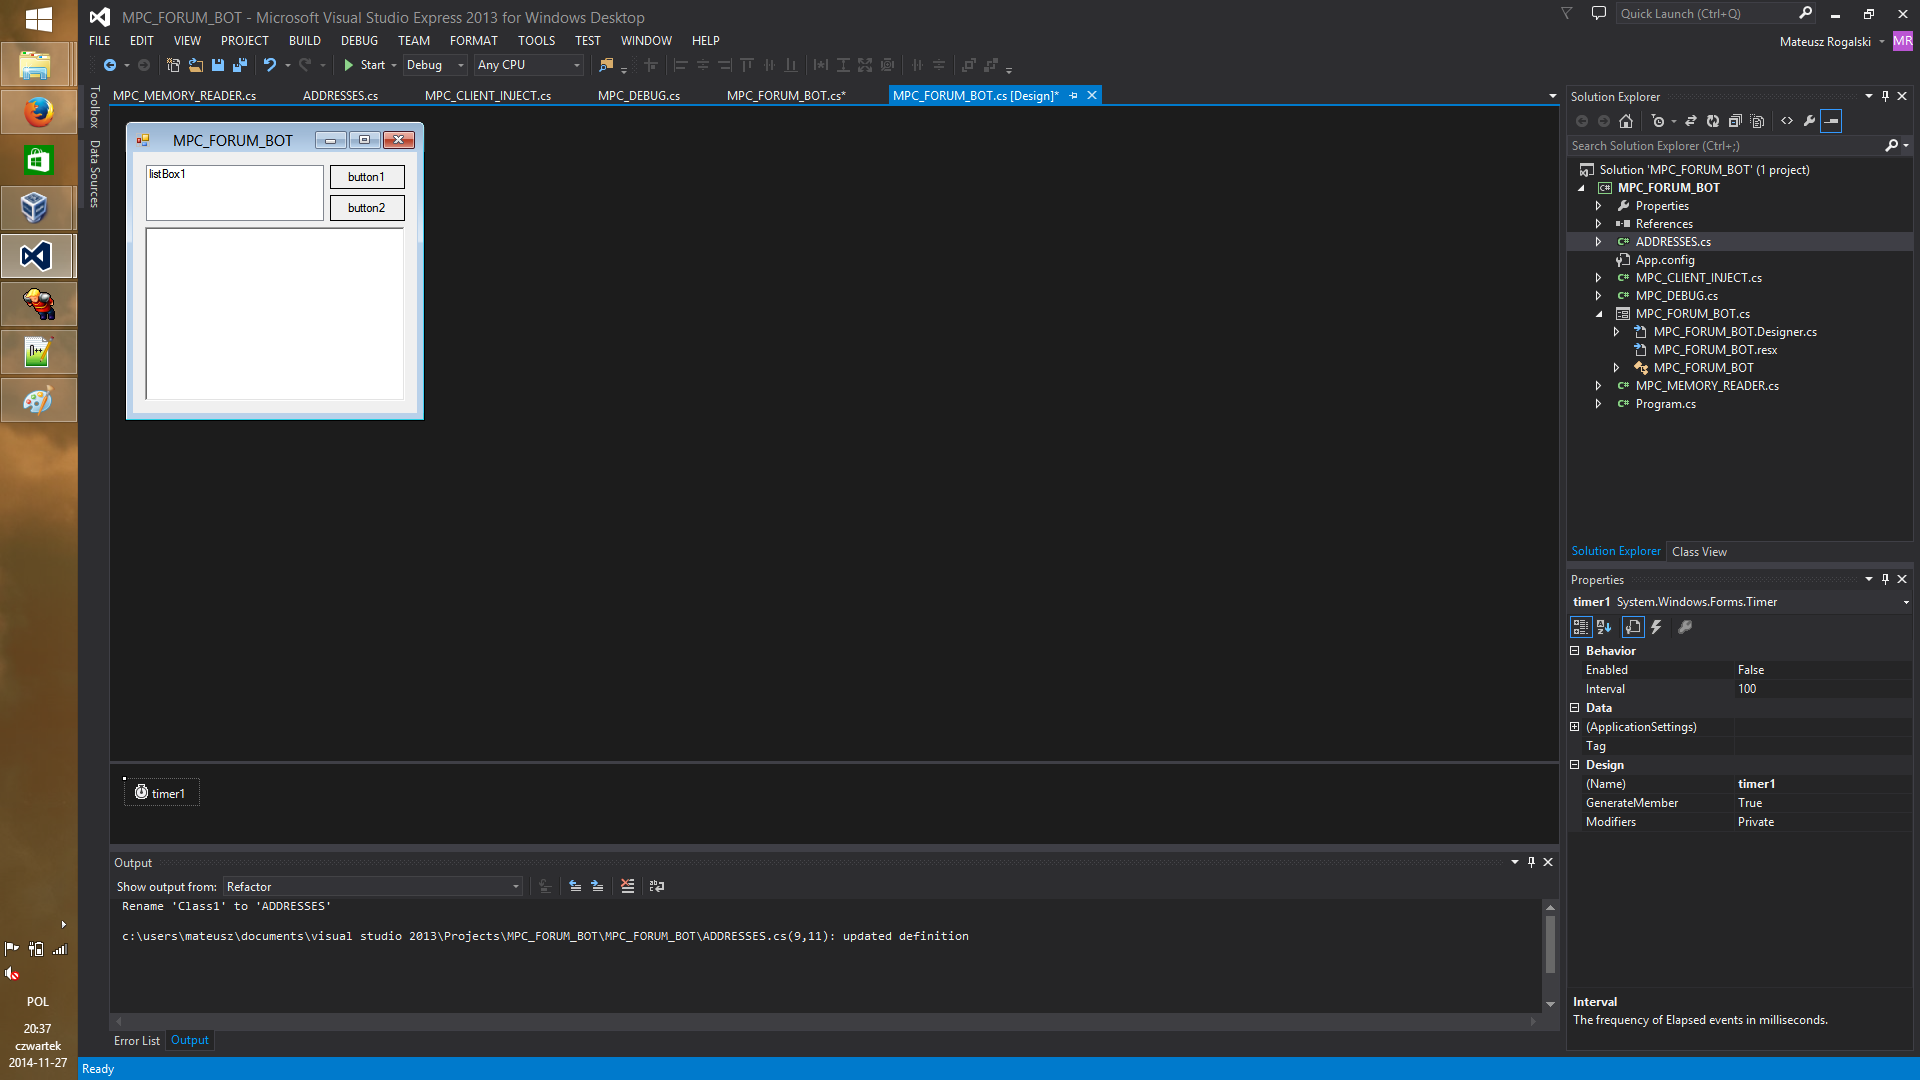Screen dimensions: 1920x1080
Task: Open the solution configuration Debug dropdown
Action: 435,65
